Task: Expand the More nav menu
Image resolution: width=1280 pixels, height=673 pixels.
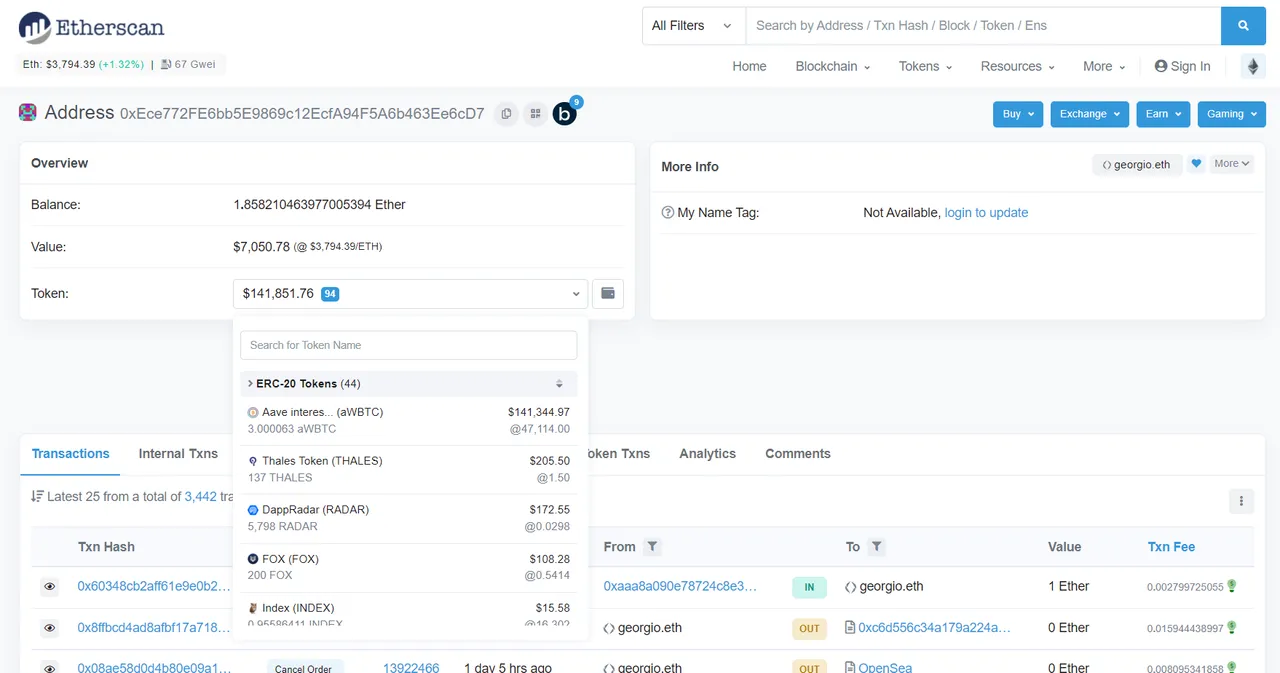Action: [1104, 66]
